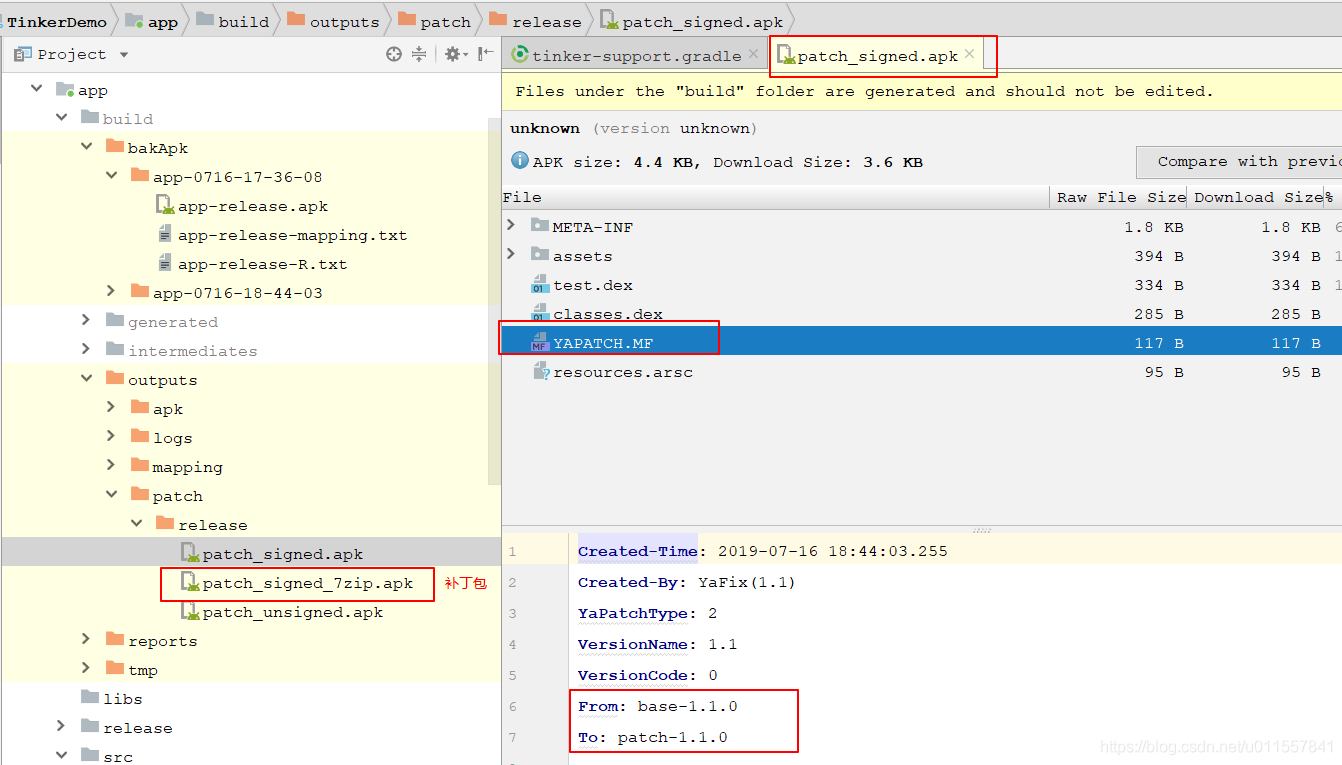Click the release breadcrumb in navigation bar

[x=546, y=22]
